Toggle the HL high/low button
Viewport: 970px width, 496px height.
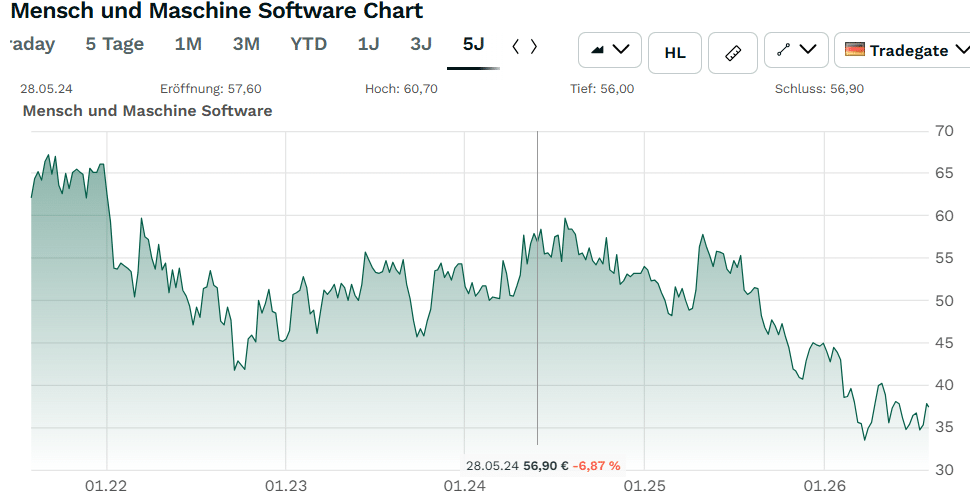674,53
